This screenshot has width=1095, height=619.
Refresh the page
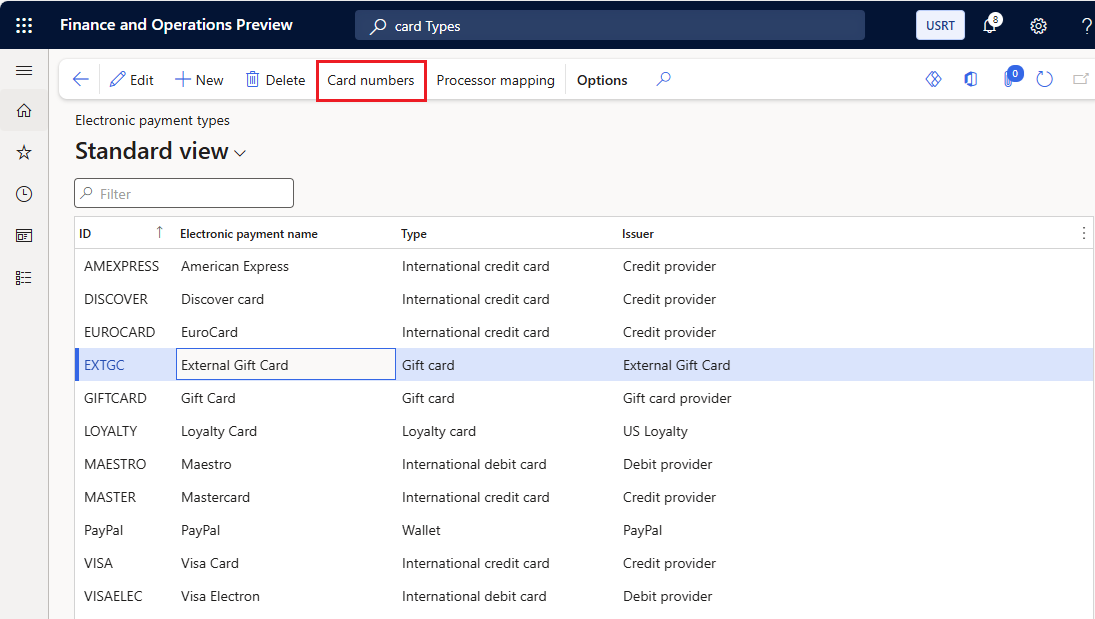(x=1044, y=79)
